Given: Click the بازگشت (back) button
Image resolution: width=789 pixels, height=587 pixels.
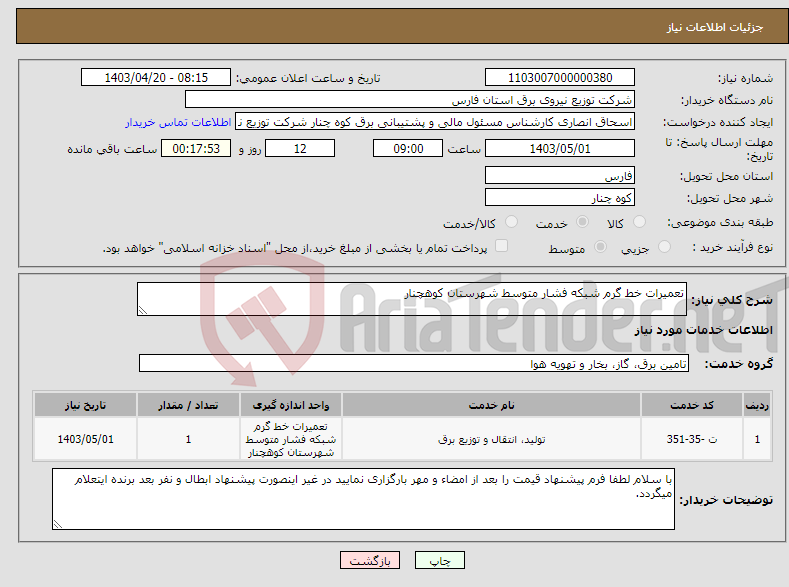Looking at the screenshot, I should [x=370, y=560].
